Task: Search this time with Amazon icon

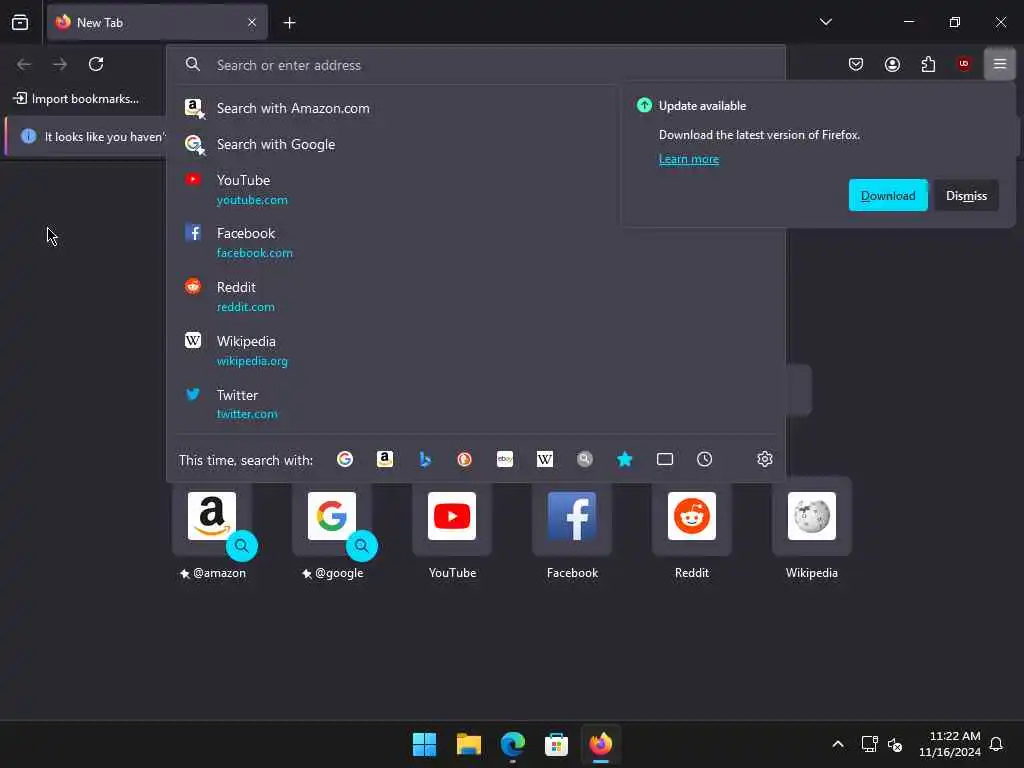Action: [385, 460]
